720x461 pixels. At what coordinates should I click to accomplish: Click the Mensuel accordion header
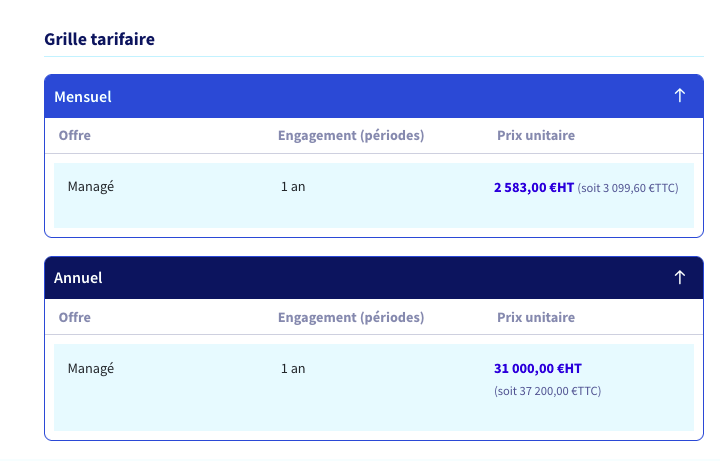click(374, 96)
